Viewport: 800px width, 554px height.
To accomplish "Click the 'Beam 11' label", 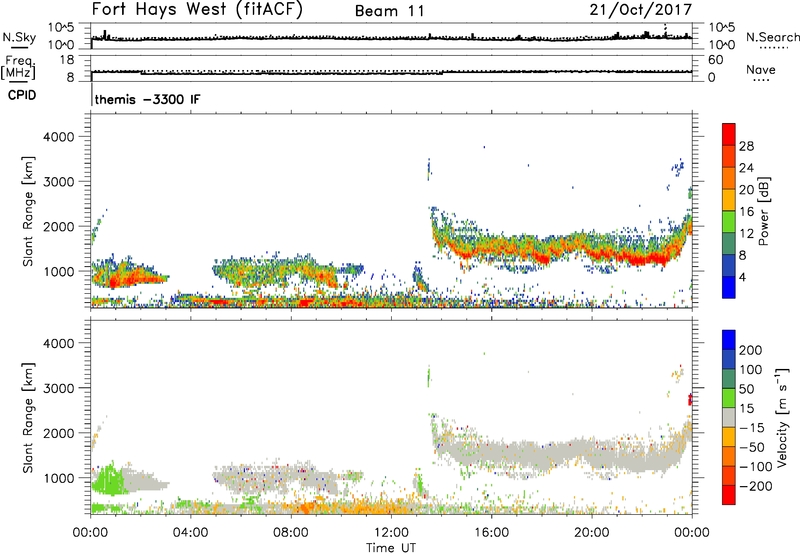I will (x=390, y=11).
